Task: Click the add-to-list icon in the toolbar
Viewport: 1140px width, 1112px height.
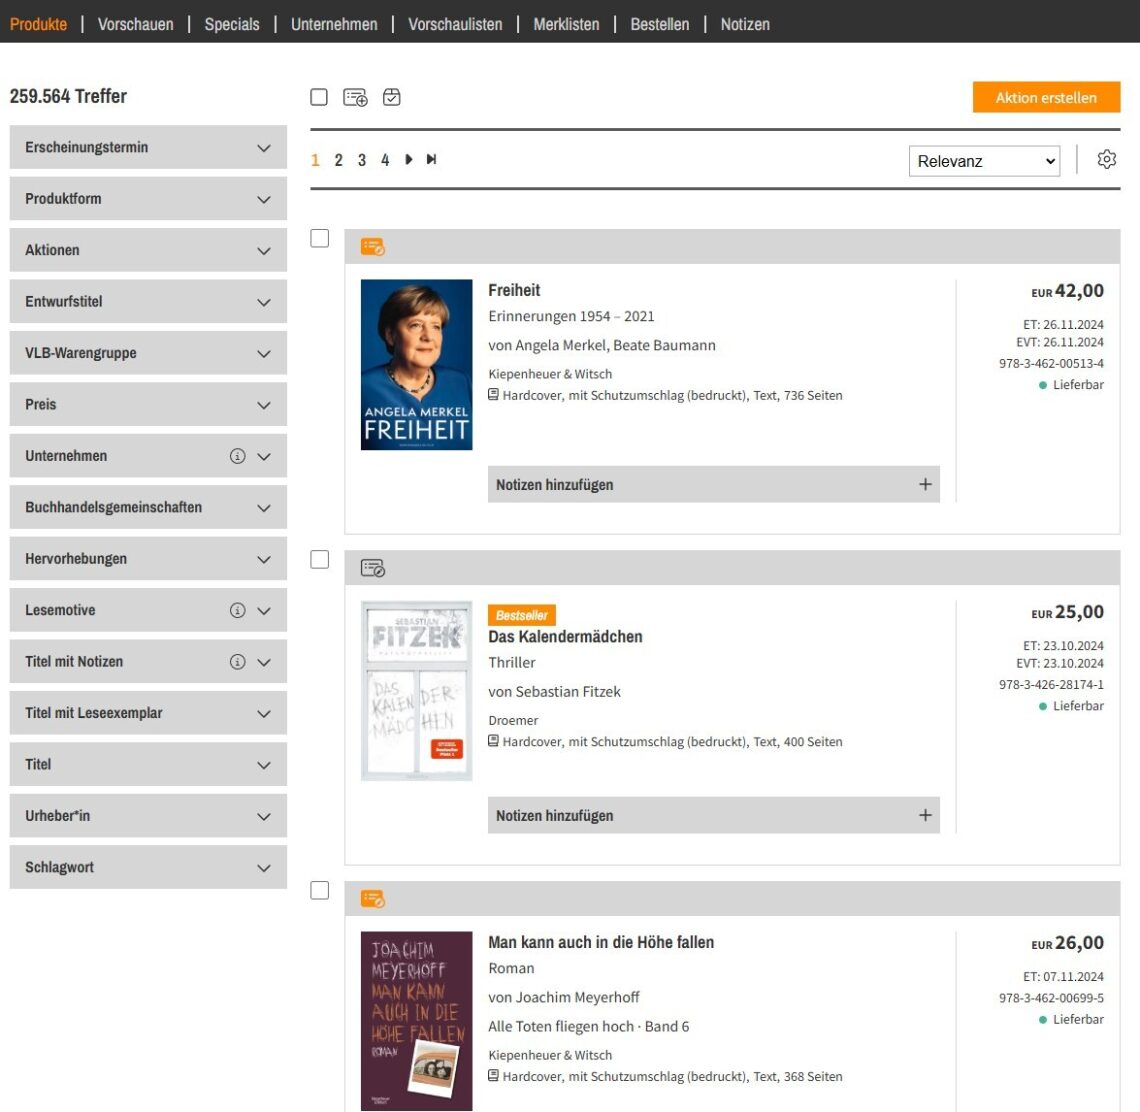Action: point(355,97)
